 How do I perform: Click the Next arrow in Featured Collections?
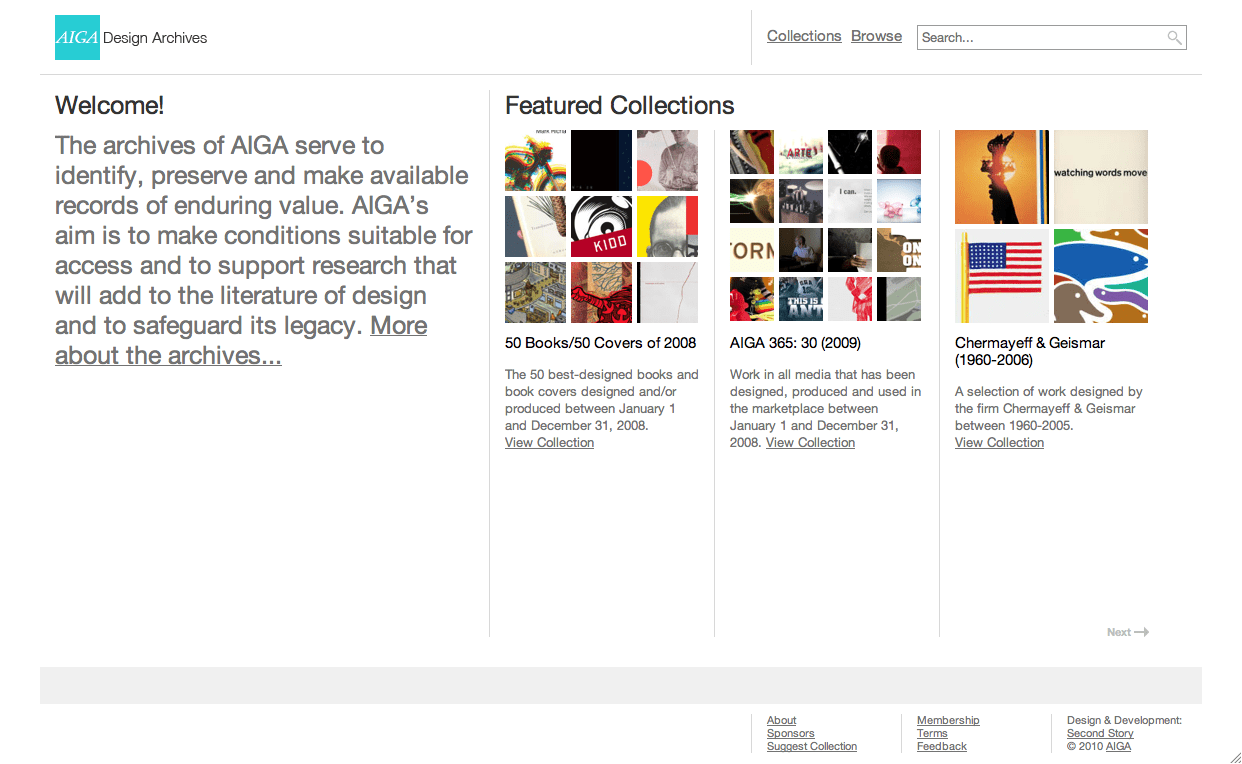pos(1128,632)
